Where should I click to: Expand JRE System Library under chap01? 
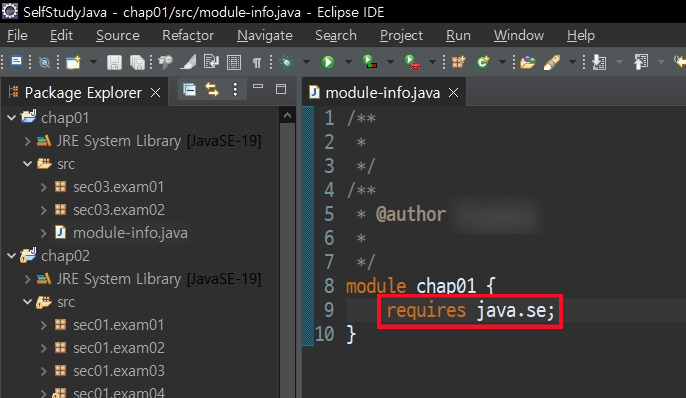tap(28, 141)
